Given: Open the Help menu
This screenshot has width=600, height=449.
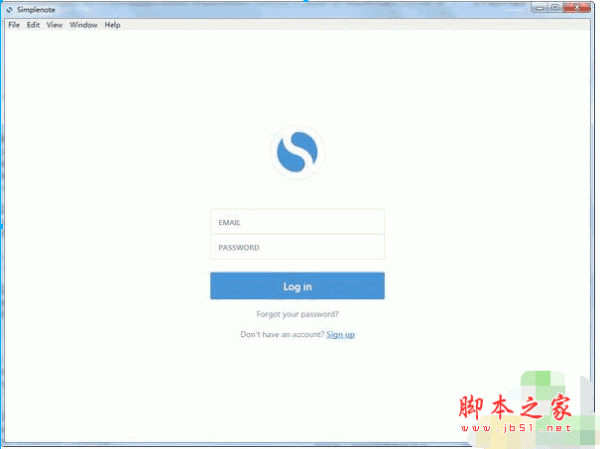Looking at the screenshot, I should (x=112, y=25).
